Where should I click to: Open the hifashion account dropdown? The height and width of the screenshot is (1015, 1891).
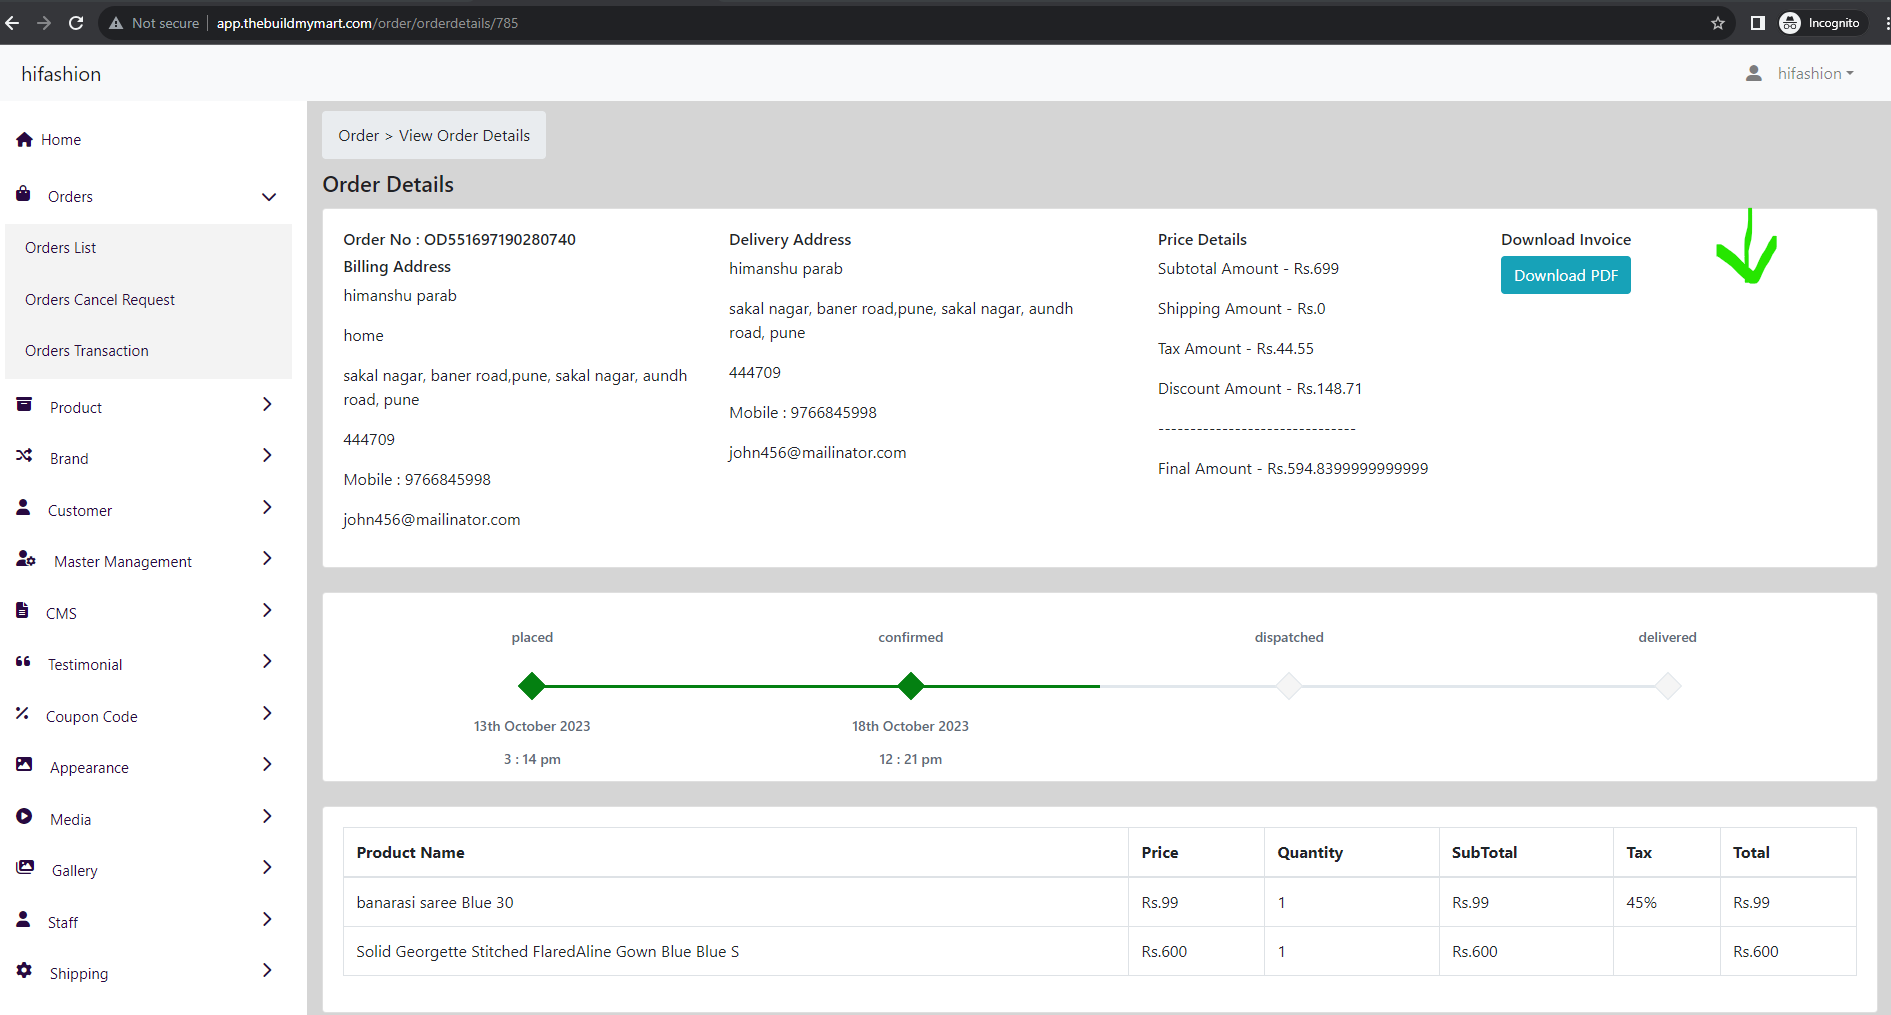[1814, 74]
